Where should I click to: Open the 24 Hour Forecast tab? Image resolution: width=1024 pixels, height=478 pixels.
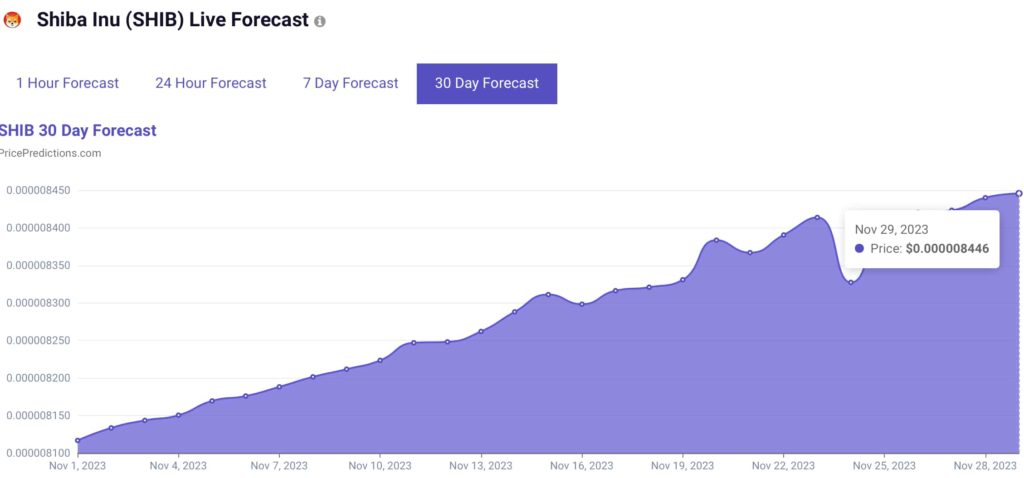[x=211, y=83]
